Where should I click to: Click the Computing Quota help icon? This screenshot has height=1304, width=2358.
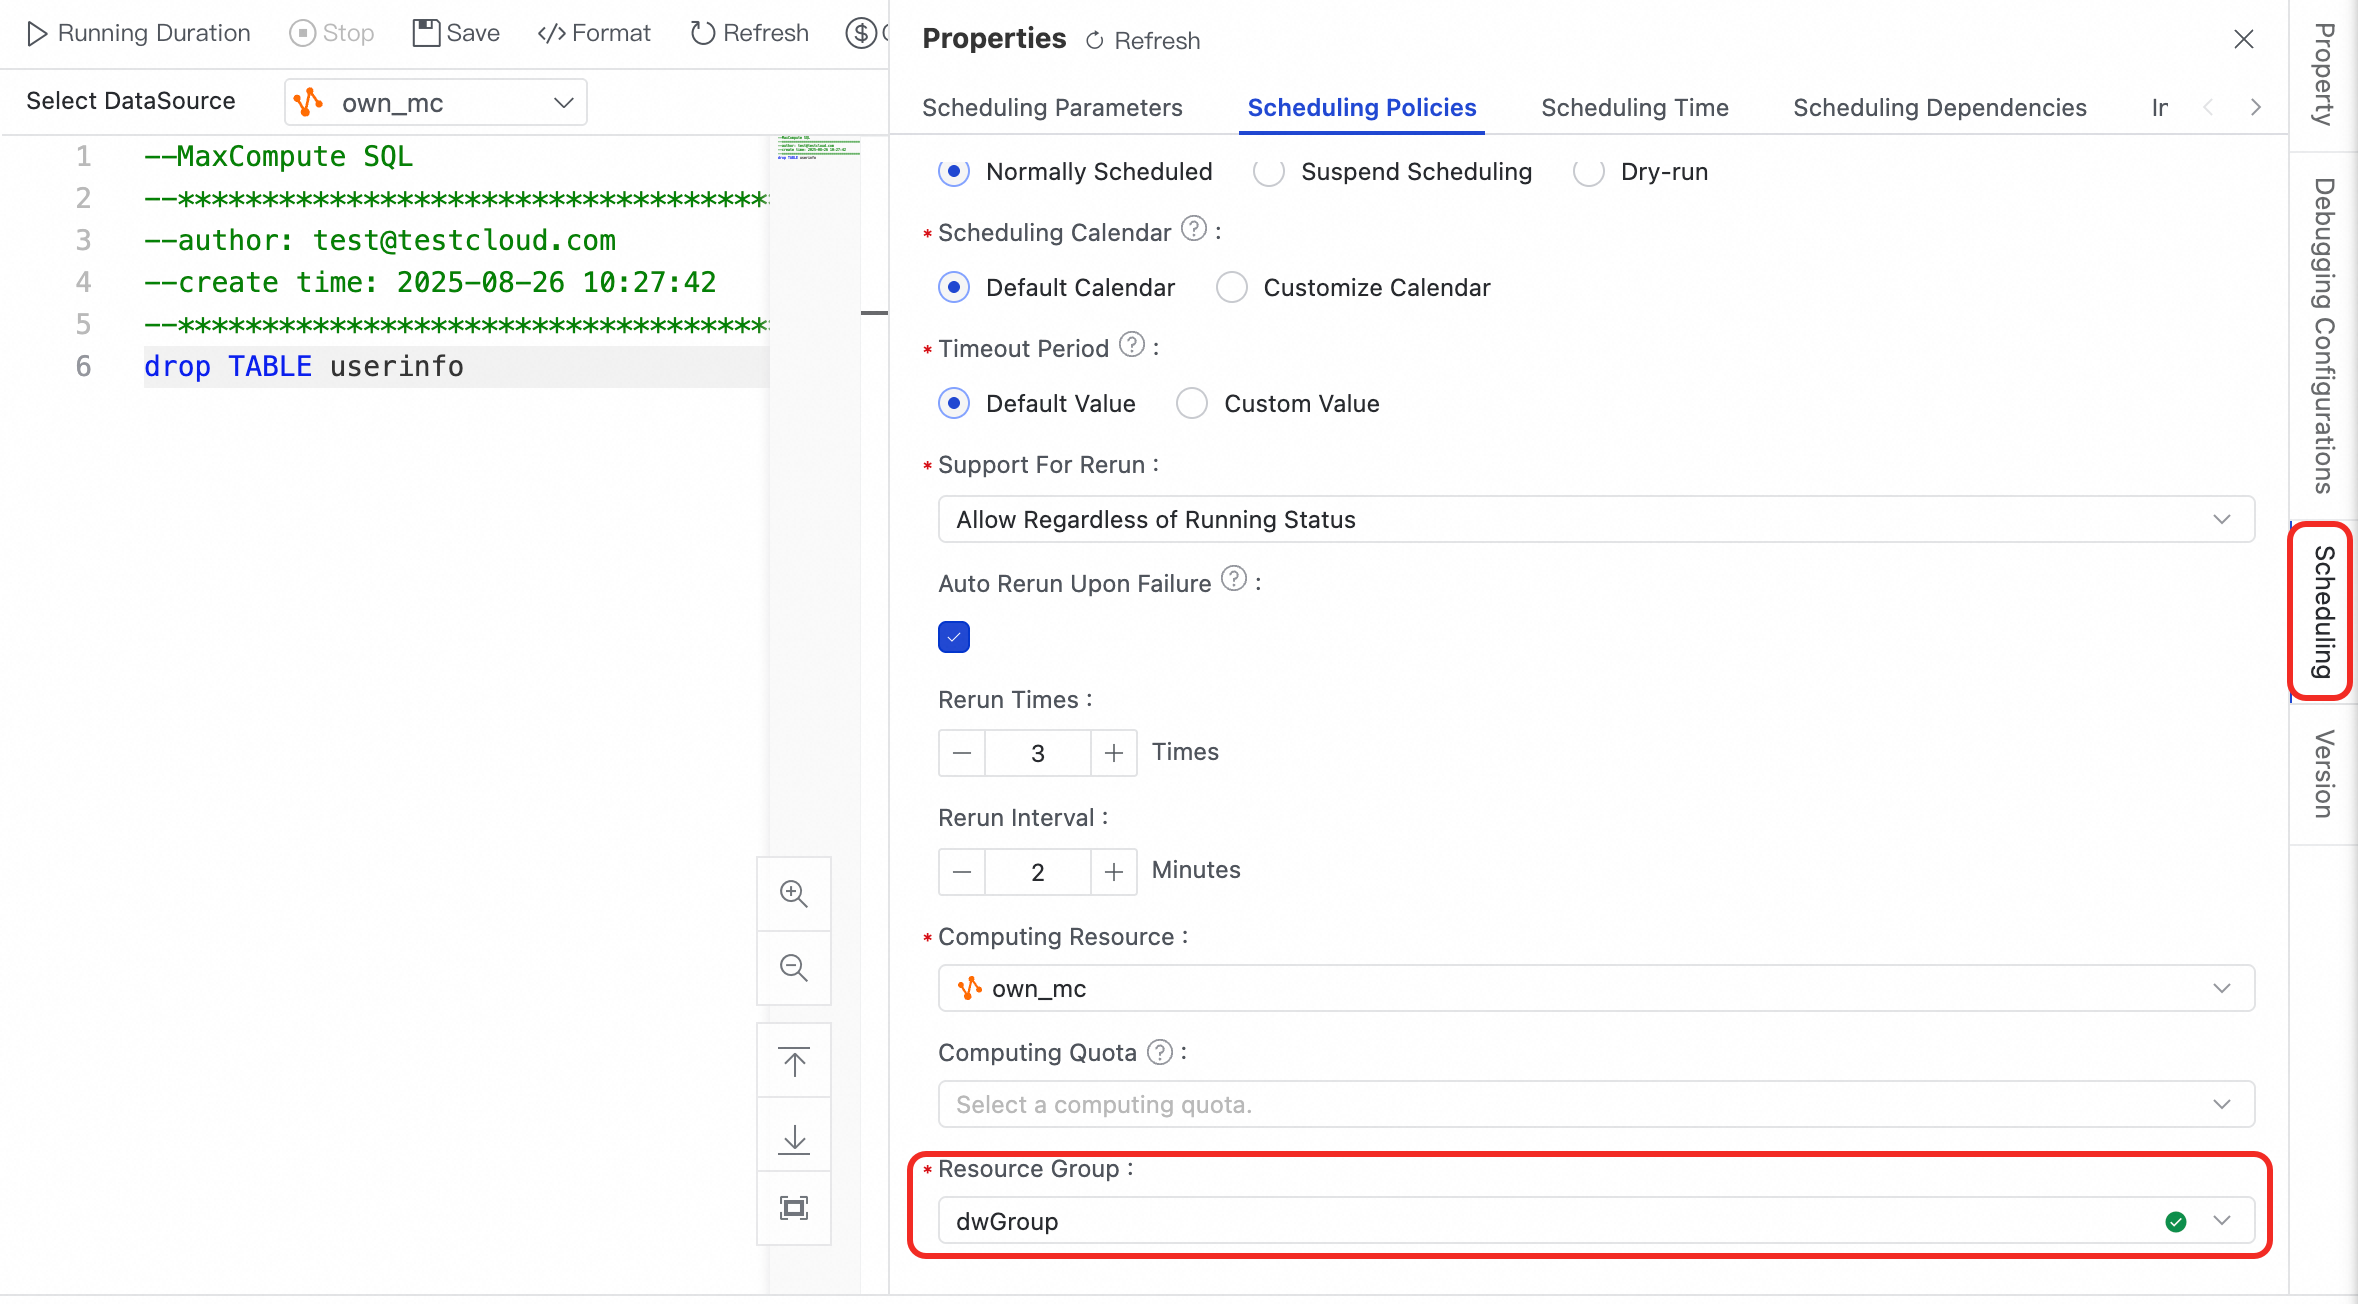pyautogui.click(x=1159, y=1052)
